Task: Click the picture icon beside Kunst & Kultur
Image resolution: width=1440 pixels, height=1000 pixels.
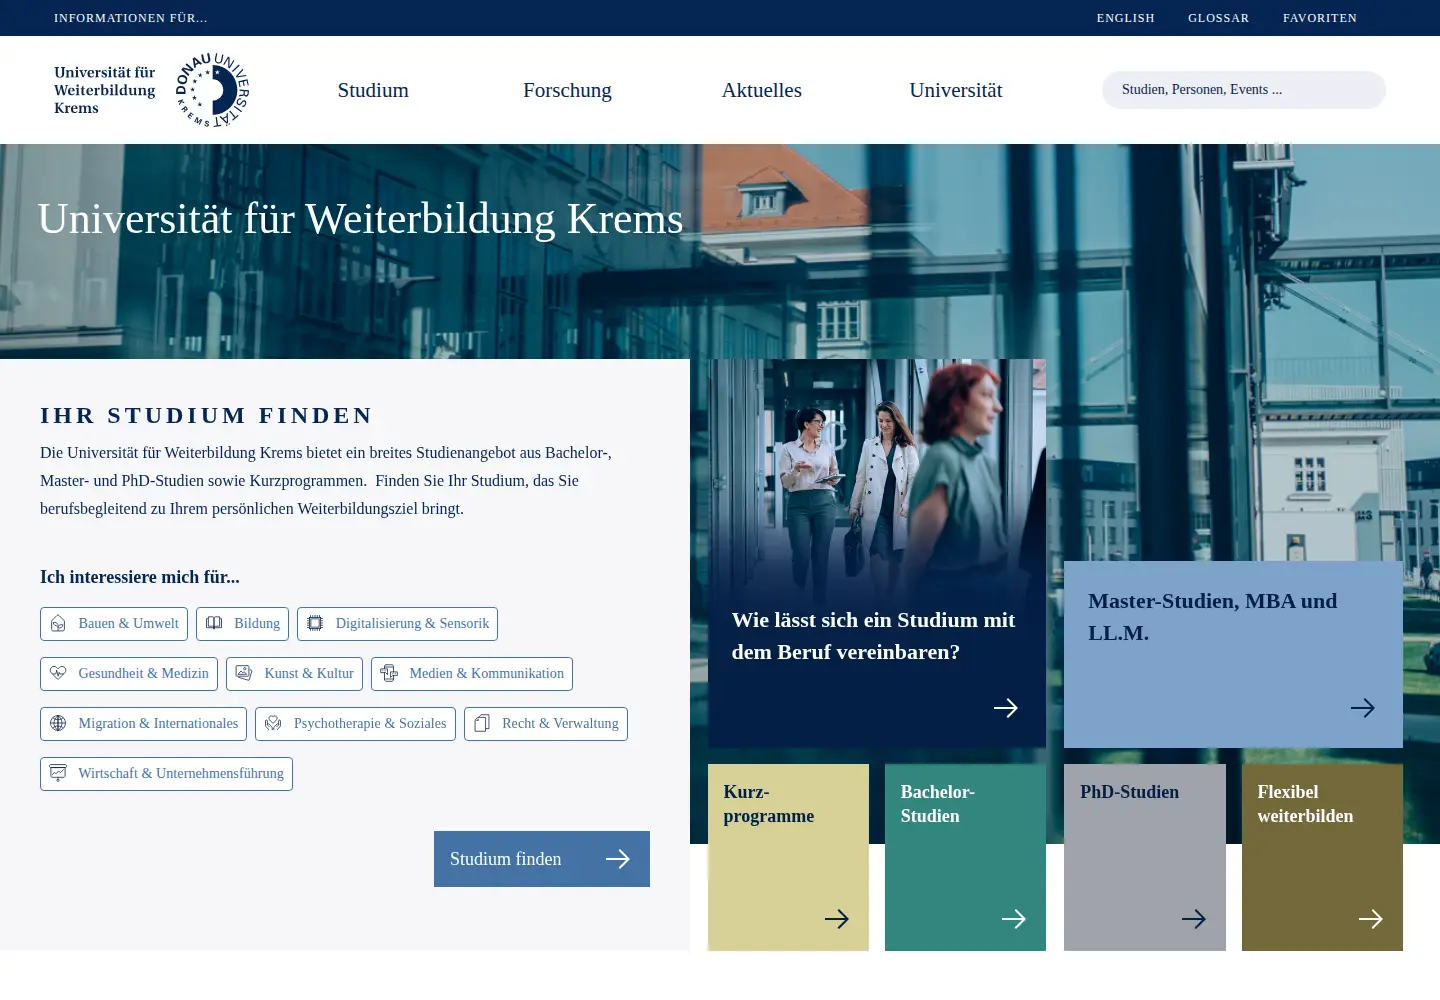Action: click(x=244, y=673)
